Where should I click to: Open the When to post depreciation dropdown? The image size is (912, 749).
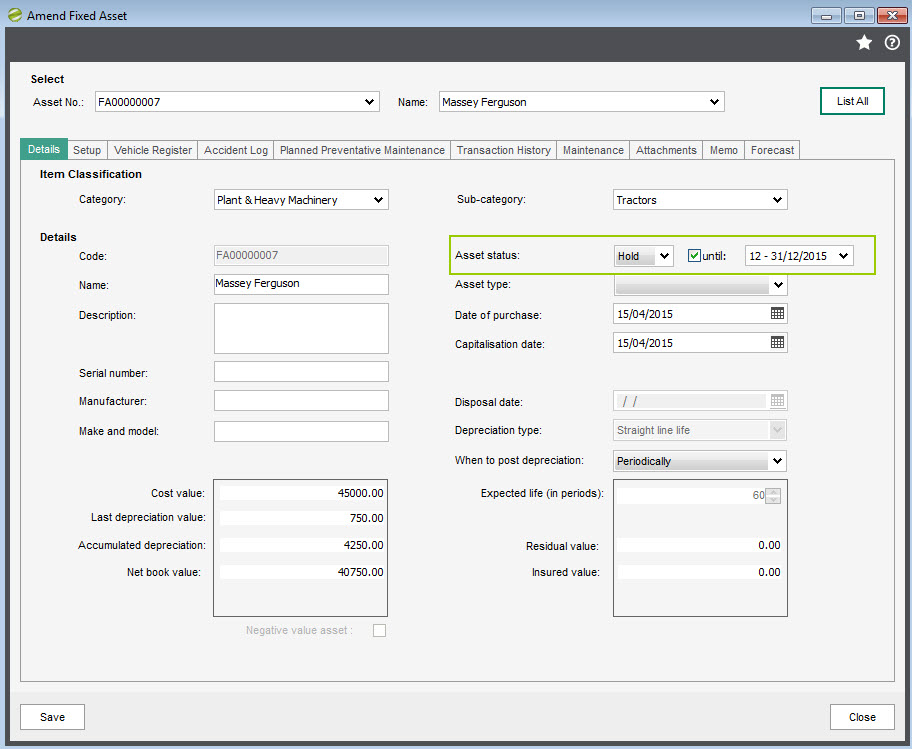point(700,461)
